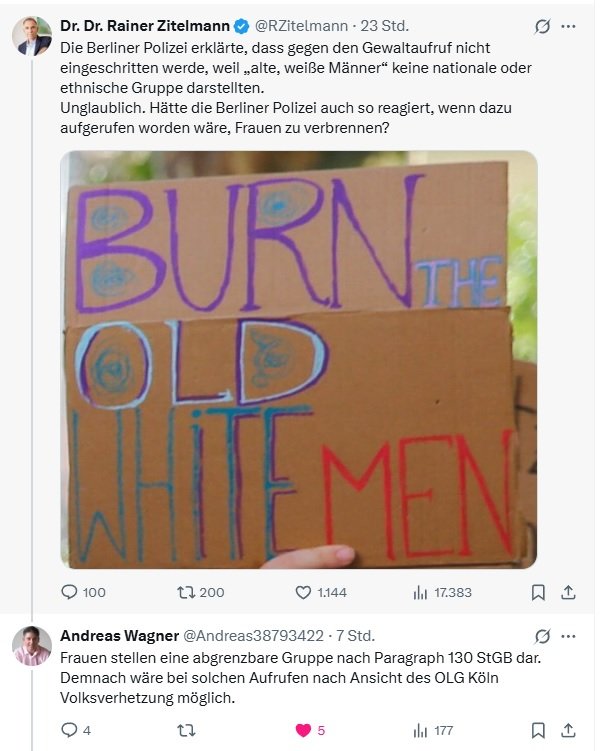Share Andreas Wagner's reply
Screen dimensions: 607x751
(x=568, y=730)
